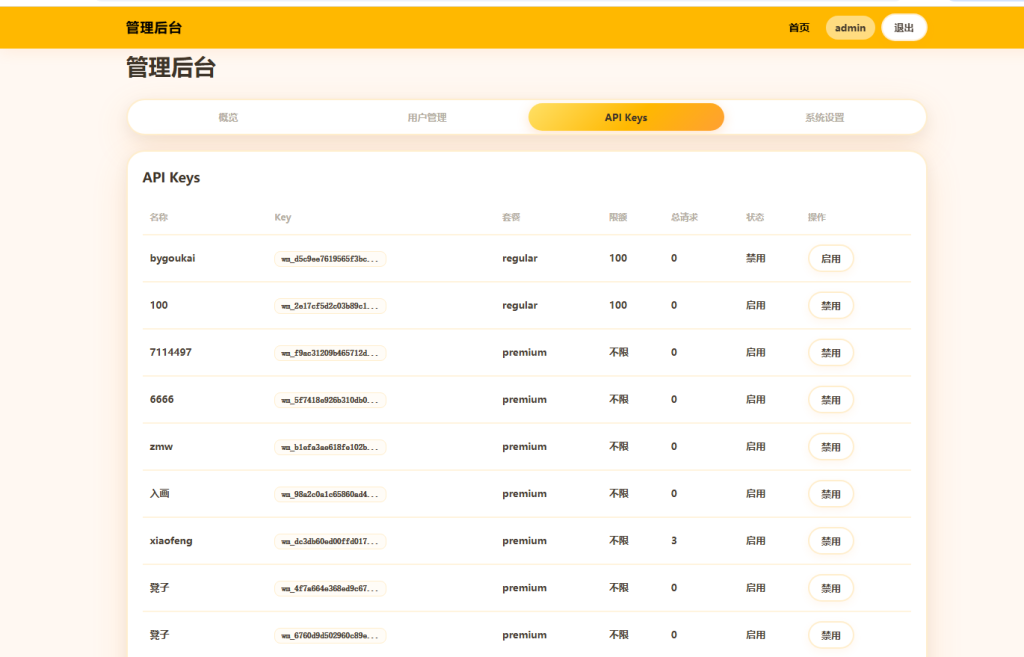The image size is (1024, 657).
Task: Click the 限额 column header
Action: pos(618,217)
